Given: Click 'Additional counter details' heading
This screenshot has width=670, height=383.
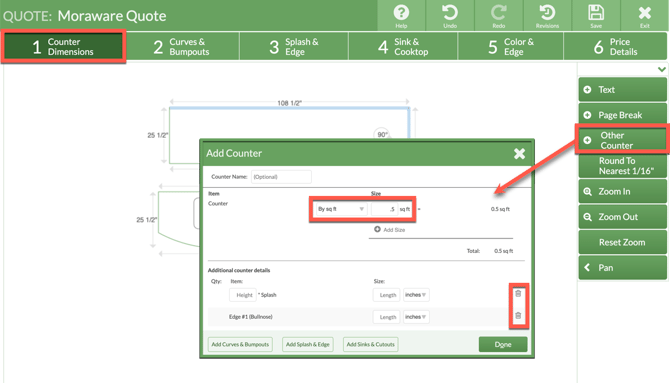Looking at the screenshot, I should point(239,270).
